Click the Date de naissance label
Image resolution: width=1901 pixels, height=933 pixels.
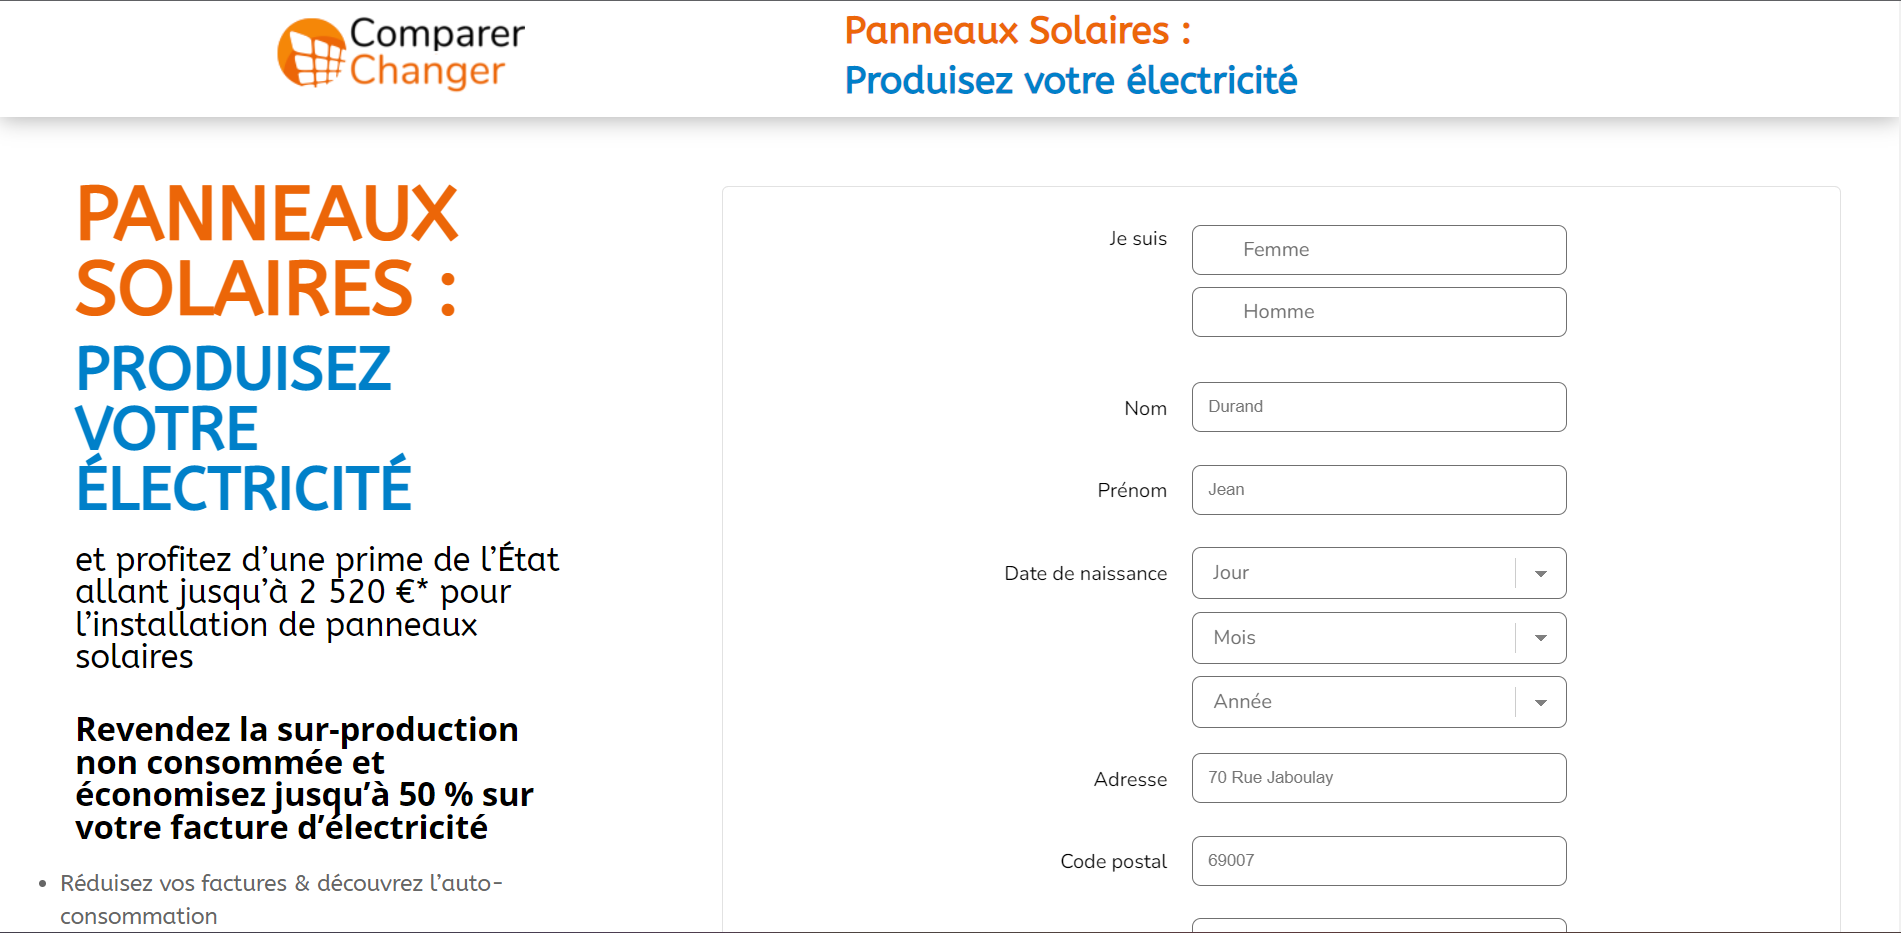(1085, 573)
